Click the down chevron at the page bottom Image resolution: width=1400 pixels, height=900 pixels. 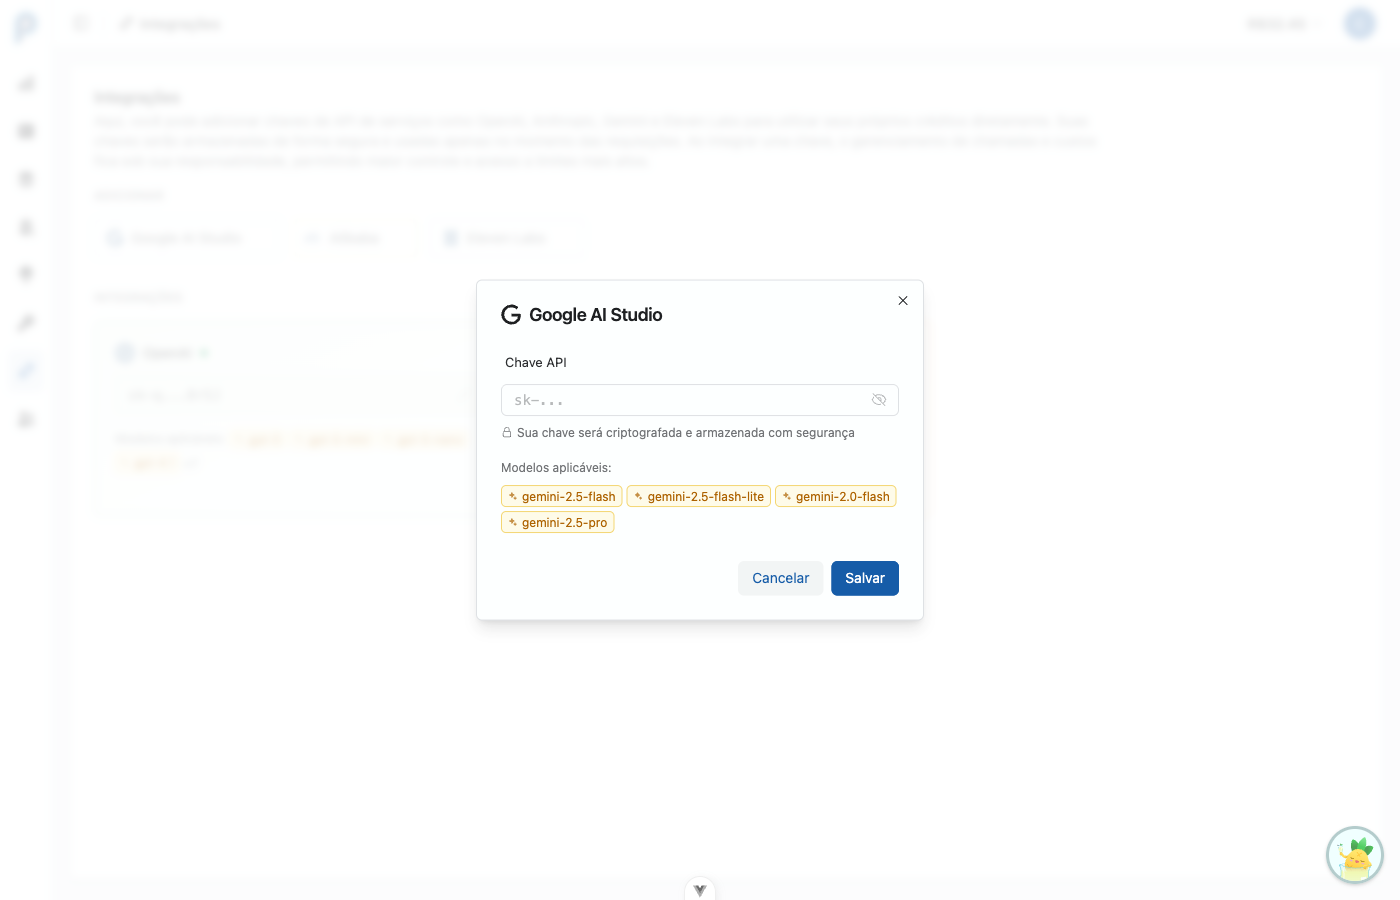pos(700,889)
